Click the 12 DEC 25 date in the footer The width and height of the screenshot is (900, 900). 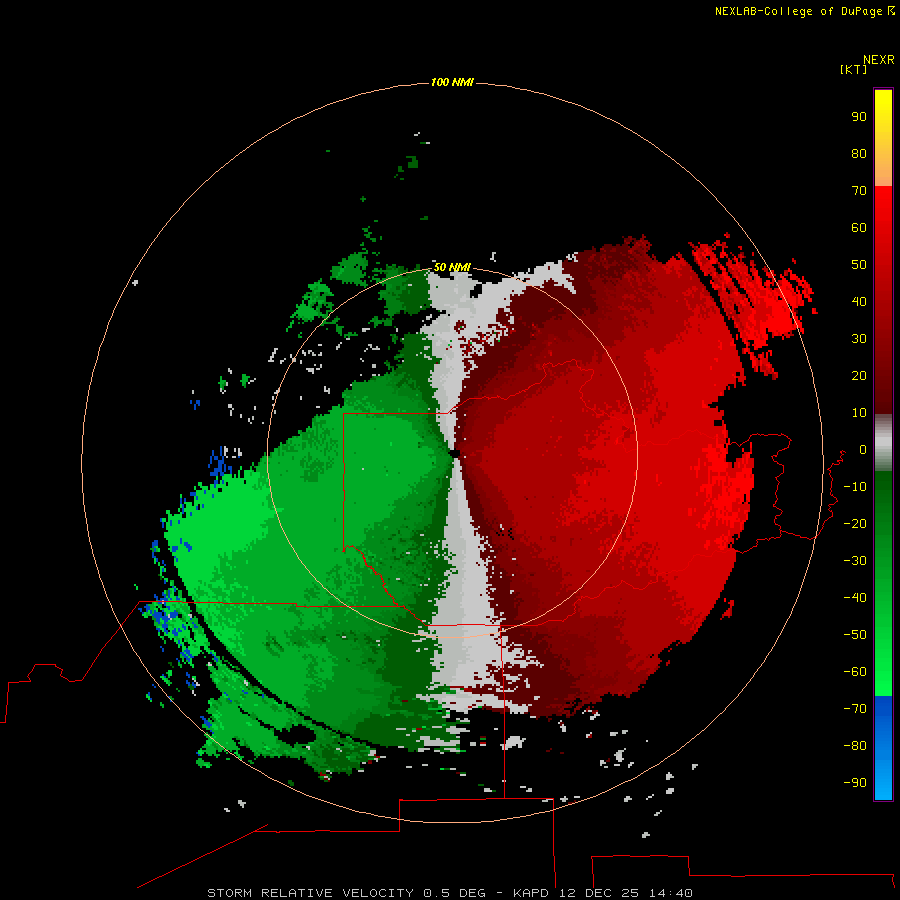600,893
